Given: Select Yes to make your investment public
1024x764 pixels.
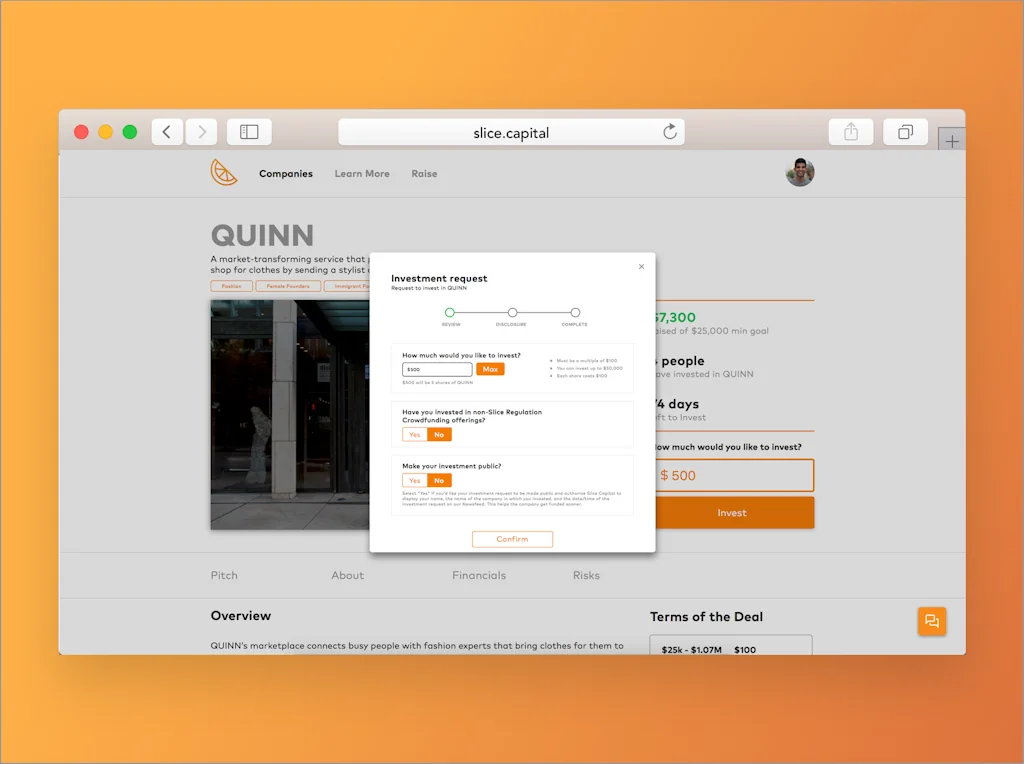Looking at the screenshot, I should tap(414, 480).
